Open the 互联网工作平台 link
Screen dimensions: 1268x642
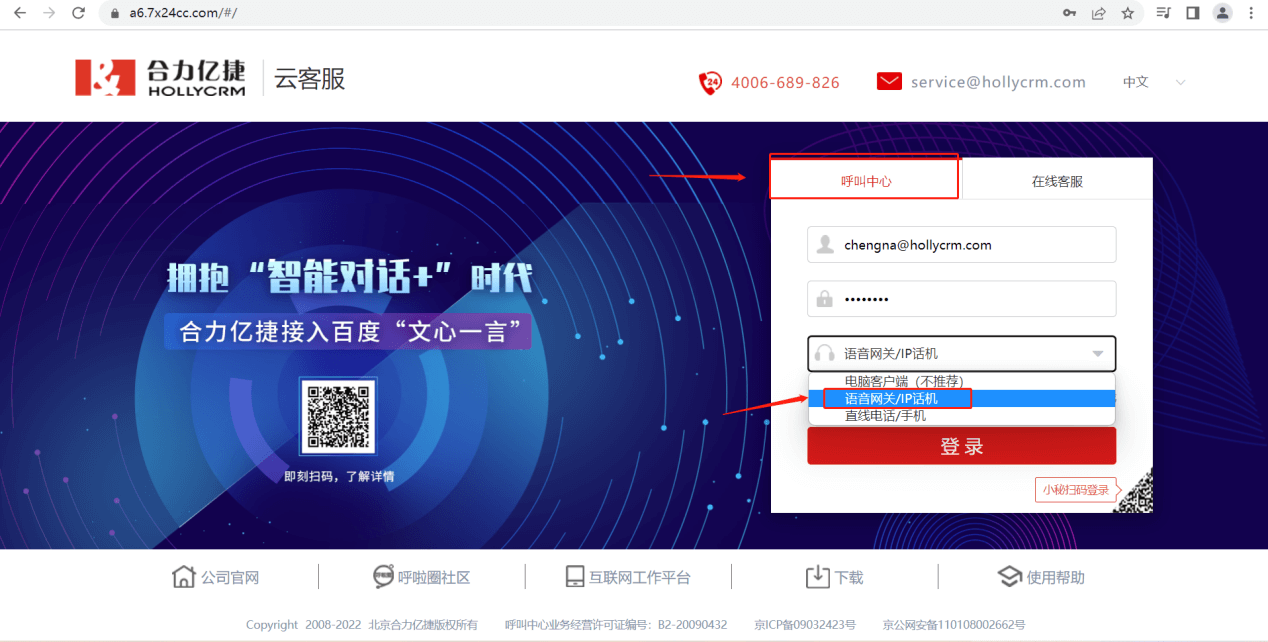pos(640,577)
